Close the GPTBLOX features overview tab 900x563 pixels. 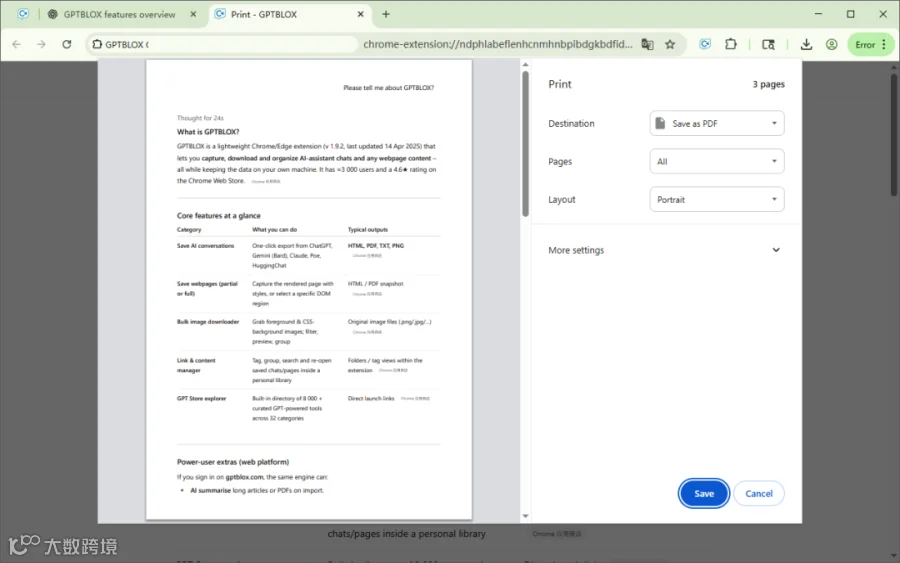[193, 14]
